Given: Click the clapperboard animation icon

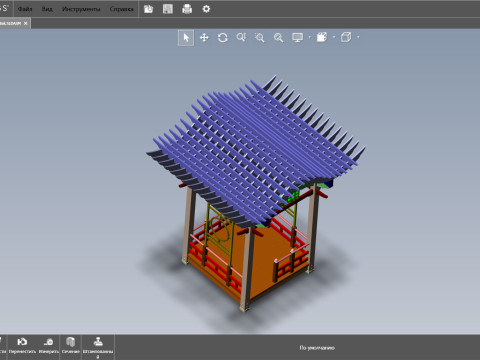Looking at the screenshot, I should tap(322, 37).
